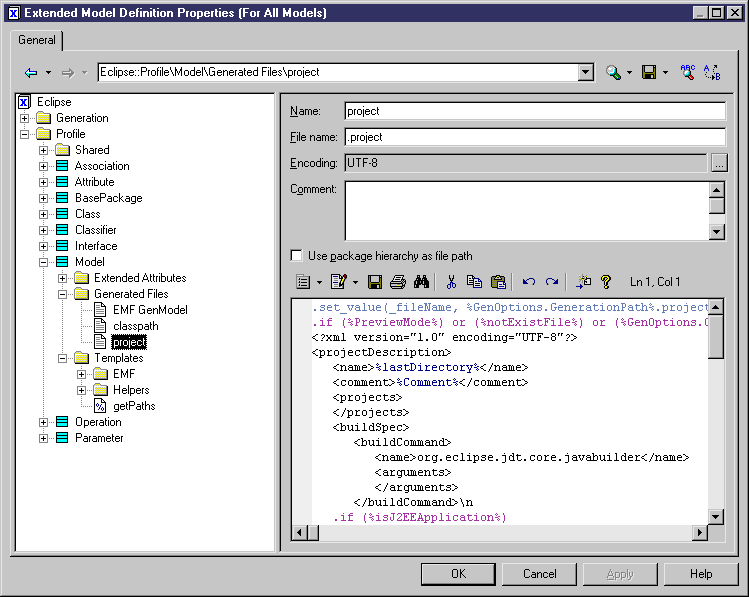Save editor contents with floppy icon
Screen dimensions: 749x597
374,282
